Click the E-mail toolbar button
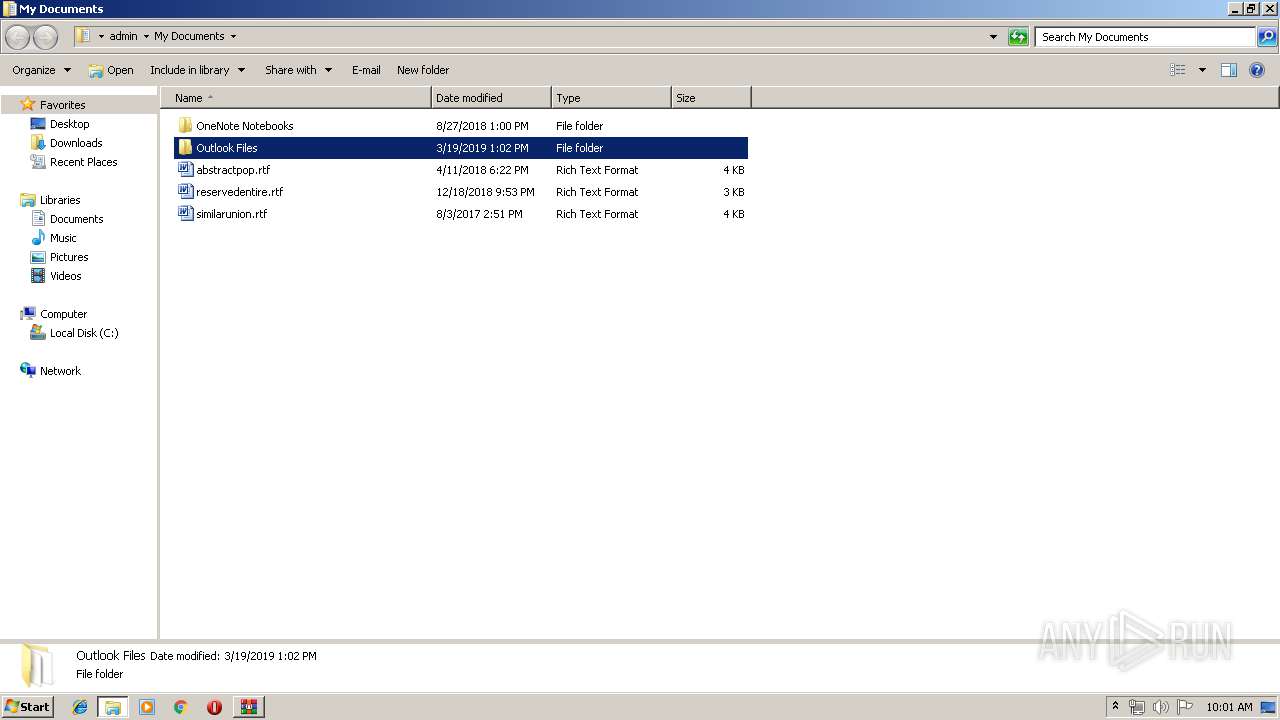The image size is (1280, 720). pyautogui.click(x=366, y=70)
